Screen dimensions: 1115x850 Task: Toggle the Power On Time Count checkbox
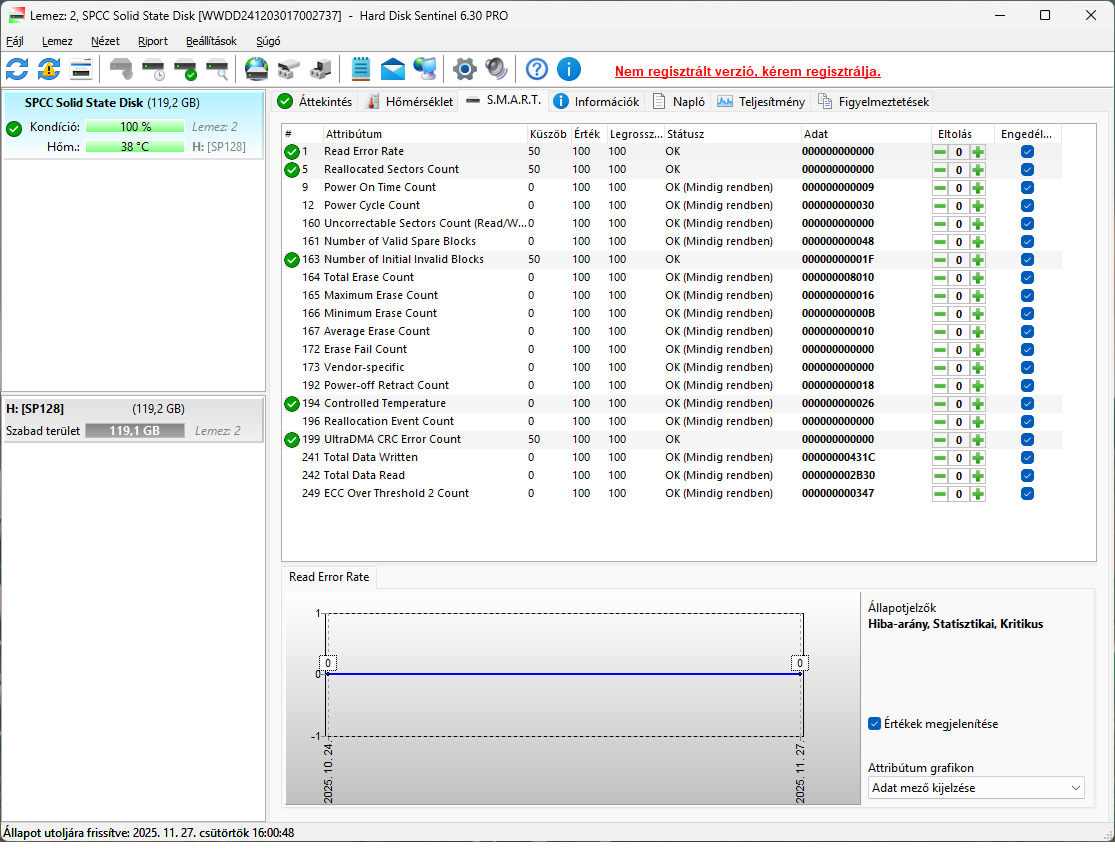tap(1027, 188)
